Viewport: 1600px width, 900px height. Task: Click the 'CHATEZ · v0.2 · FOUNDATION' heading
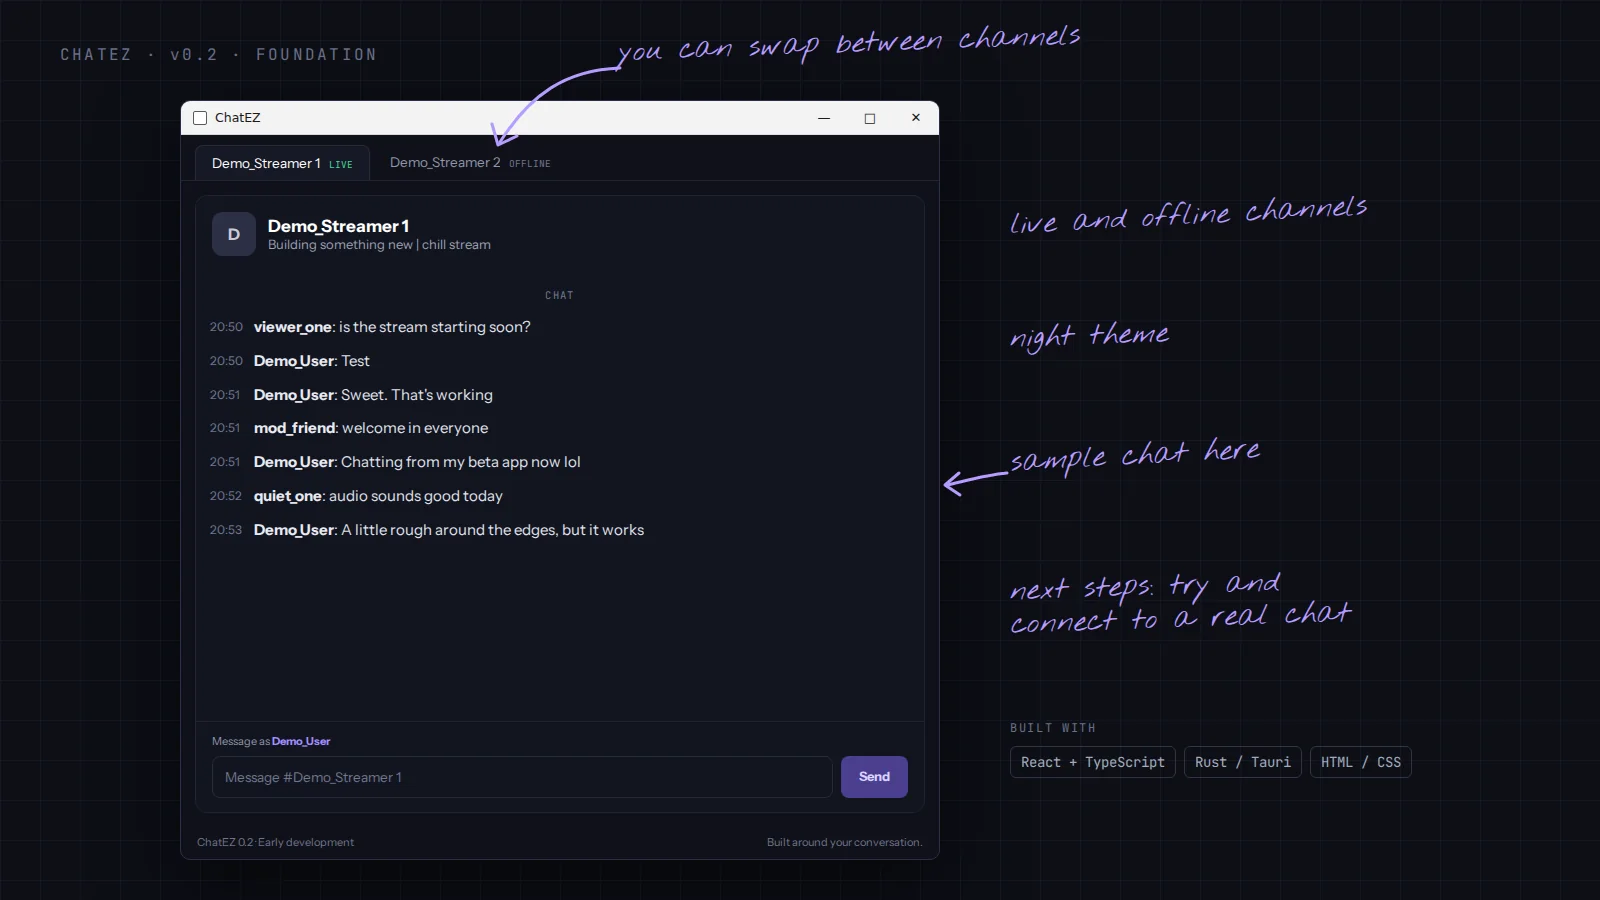[x=218, y=55]
